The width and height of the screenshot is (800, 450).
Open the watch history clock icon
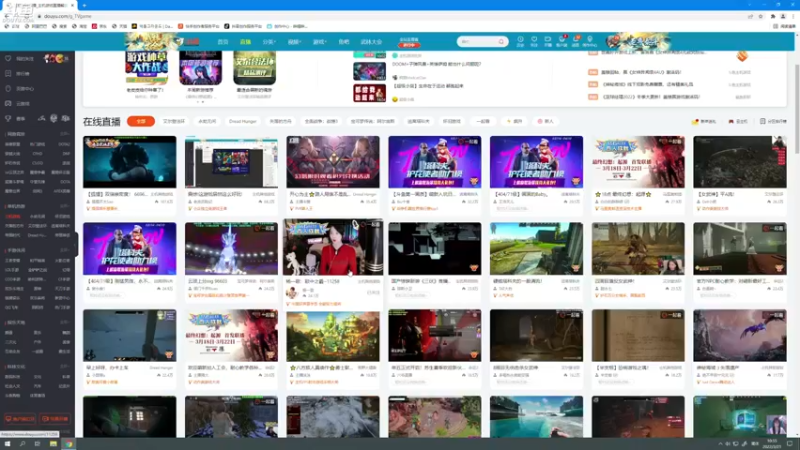click(x=520, y=41)
